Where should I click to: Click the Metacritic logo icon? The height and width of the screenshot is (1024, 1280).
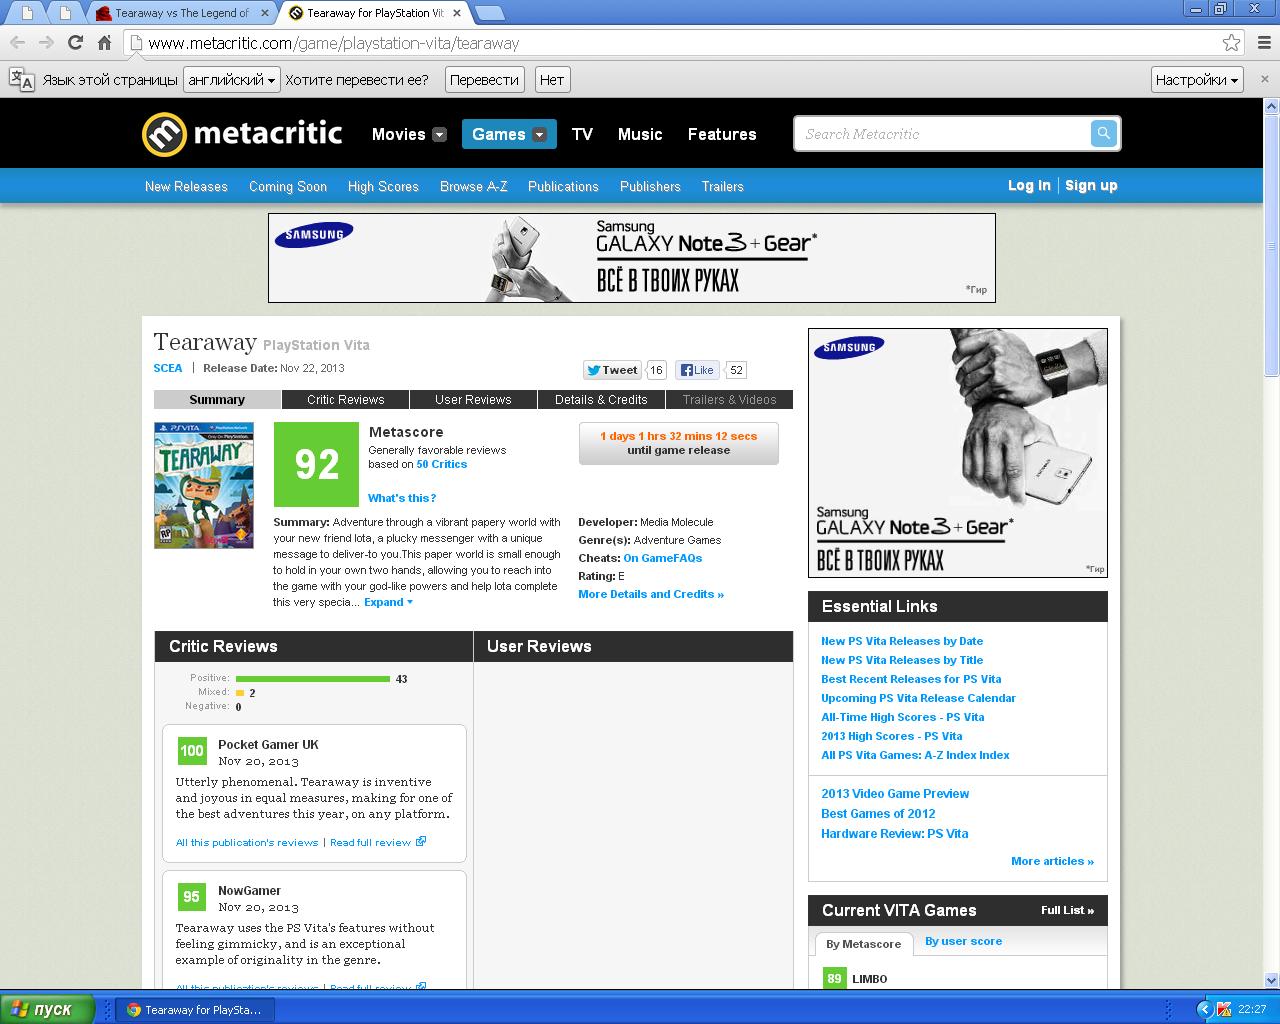[x=164, y=134]
